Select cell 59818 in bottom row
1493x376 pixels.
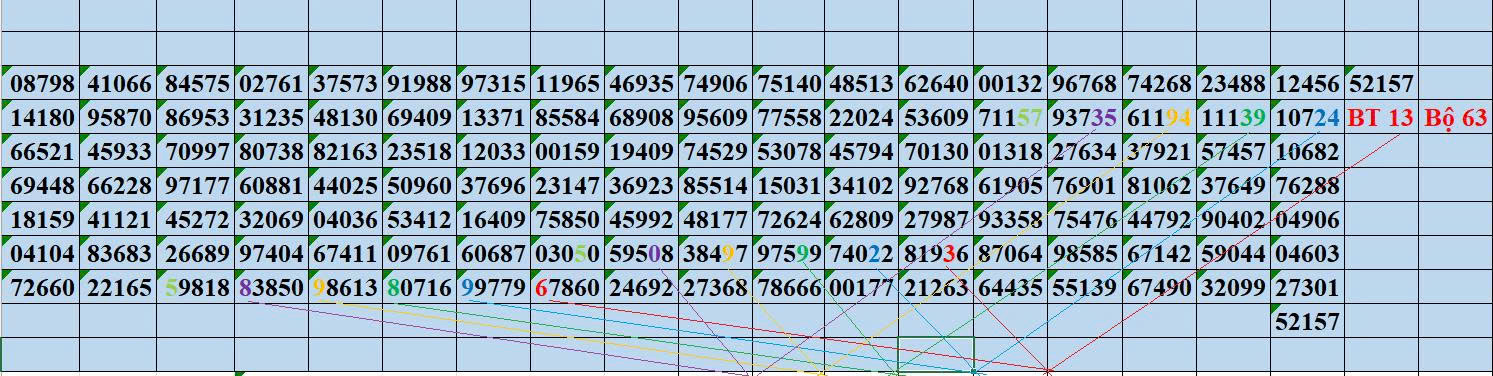pos(196,288)
